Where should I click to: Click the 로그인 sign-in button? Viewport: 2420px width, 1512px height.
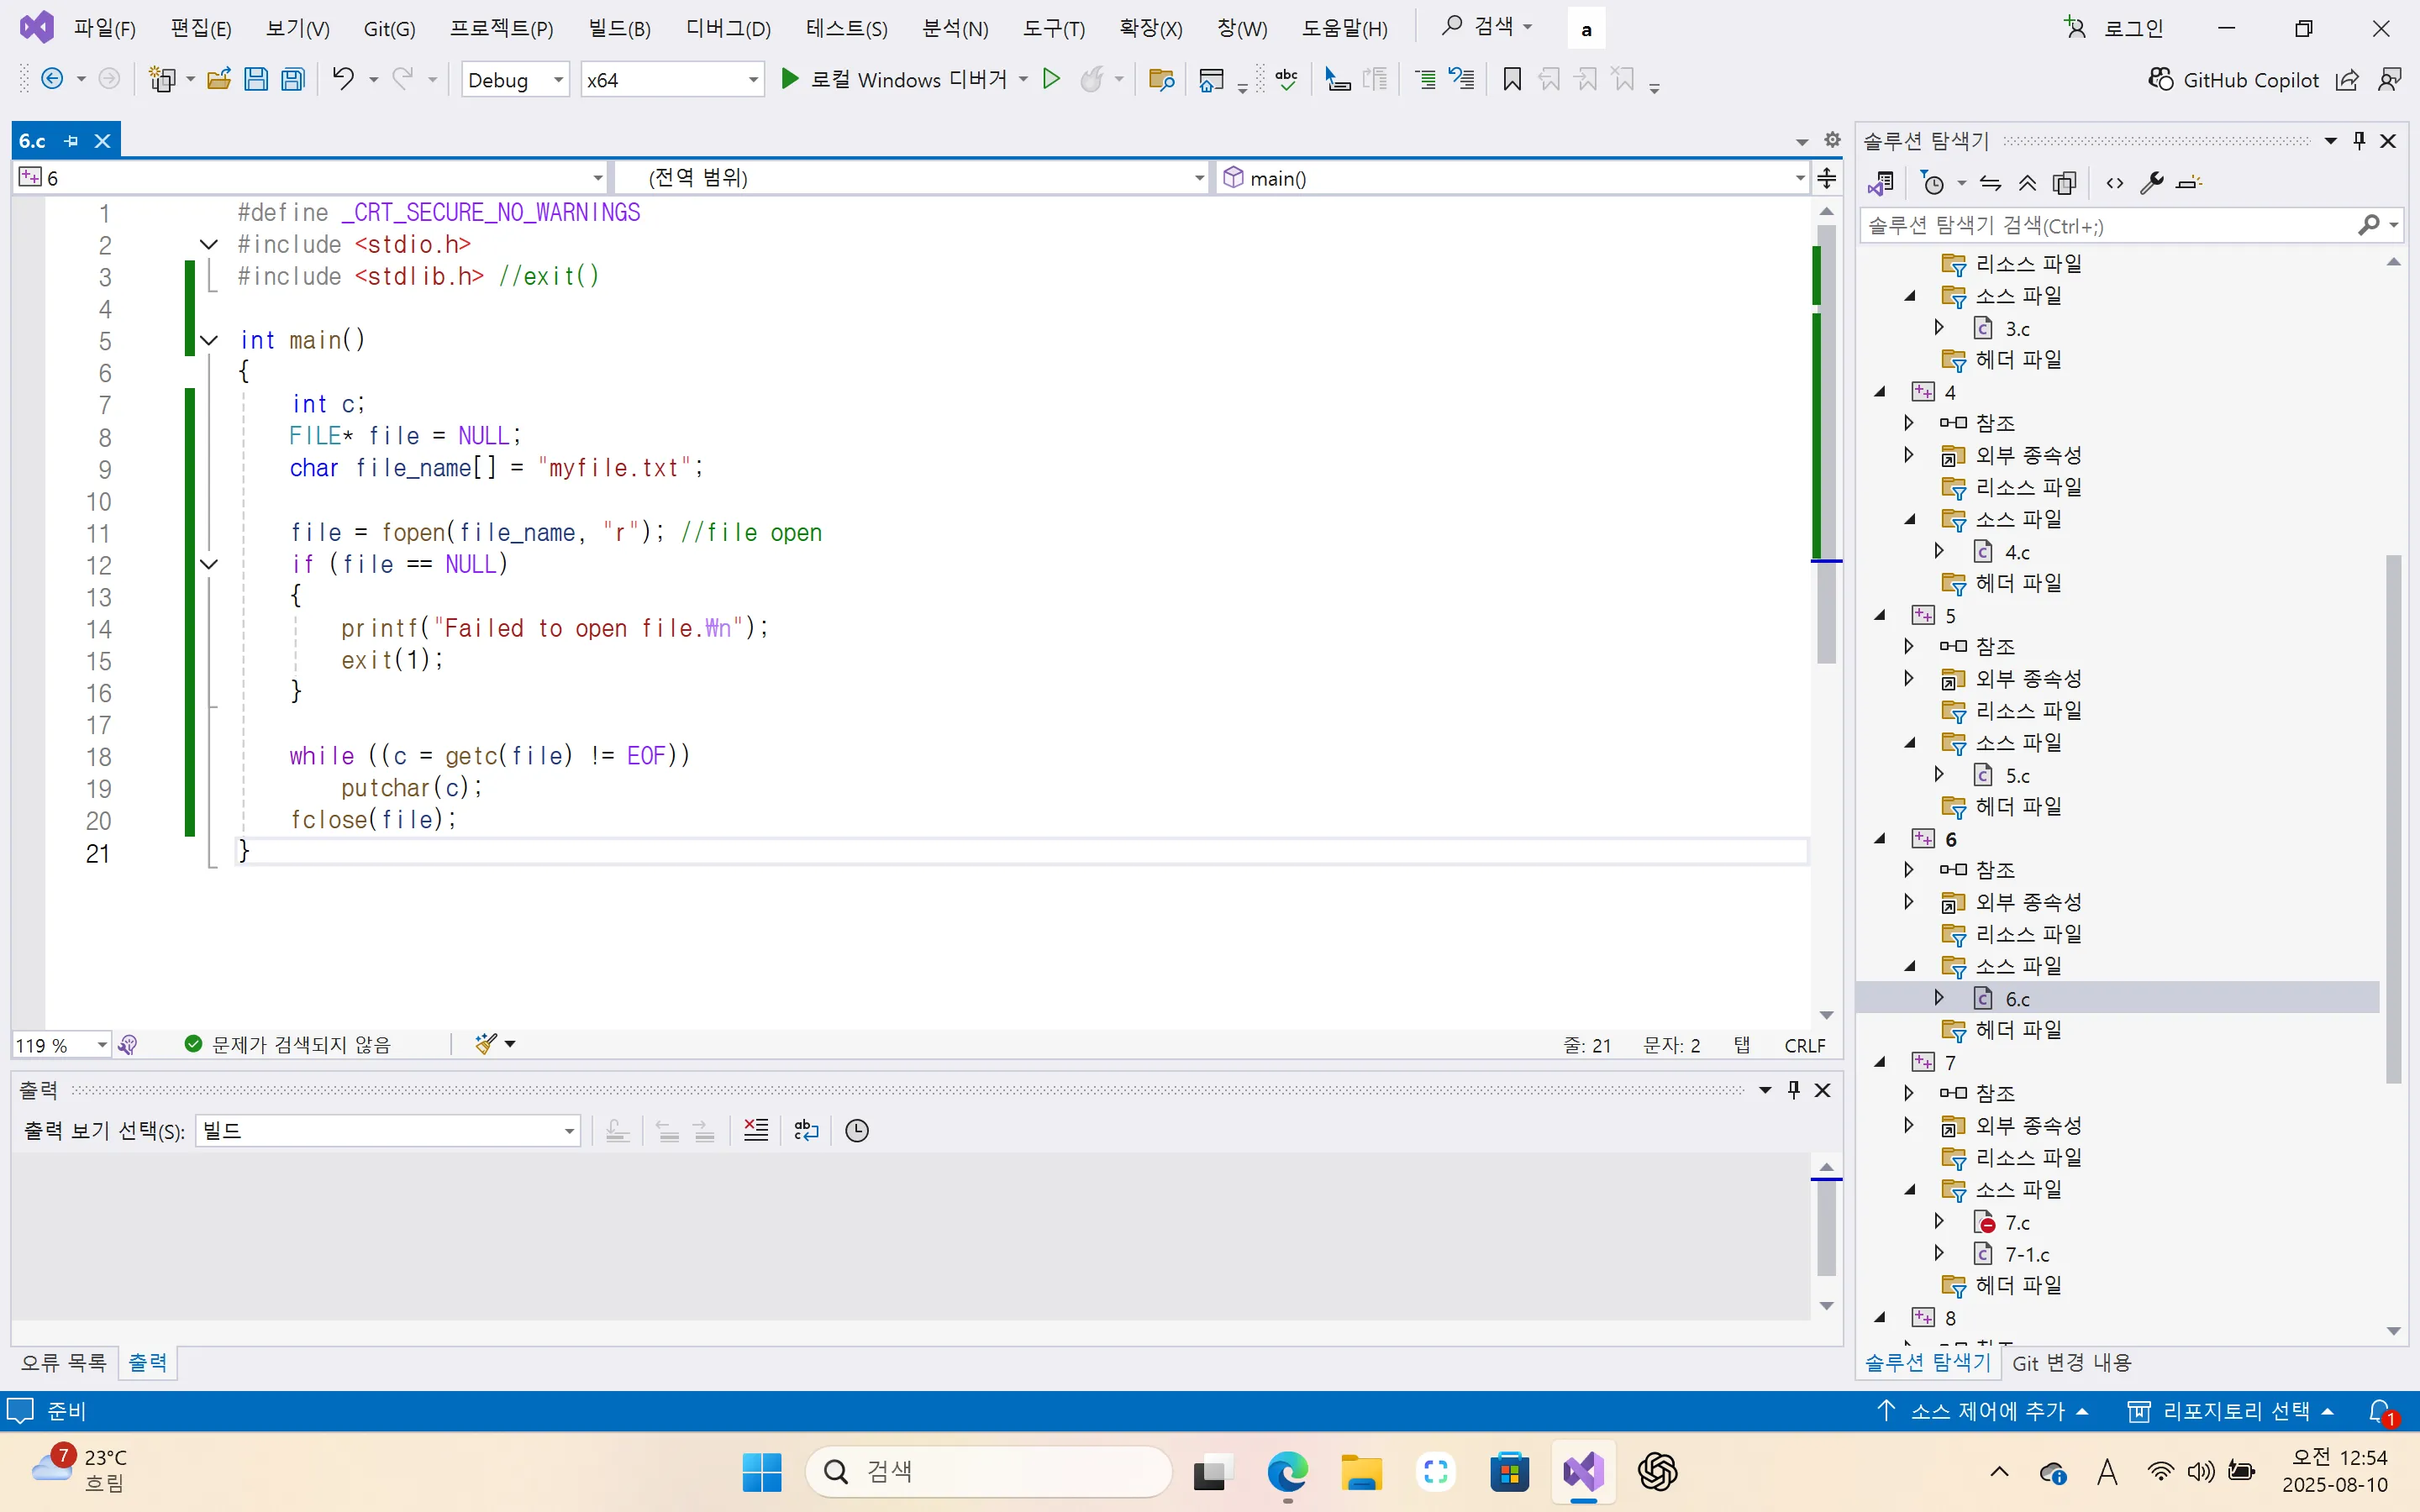tap(2114, 28)
